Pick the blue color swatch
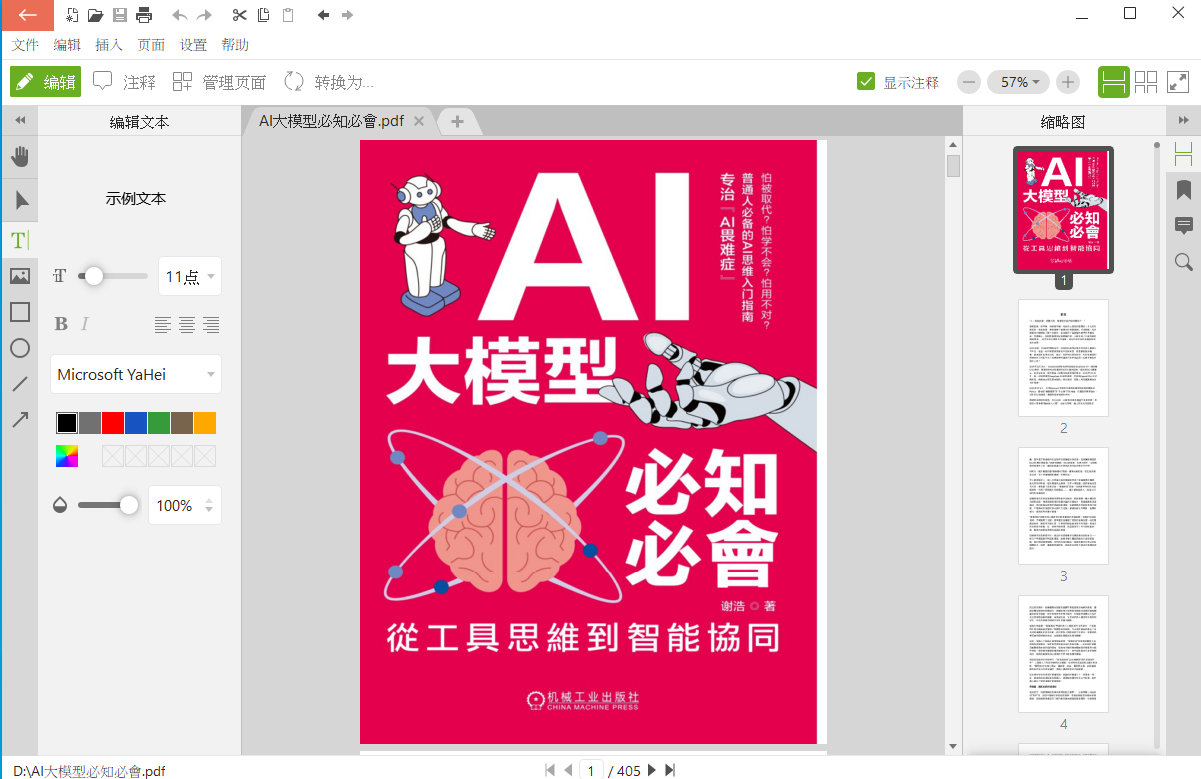 pos(136,423)
